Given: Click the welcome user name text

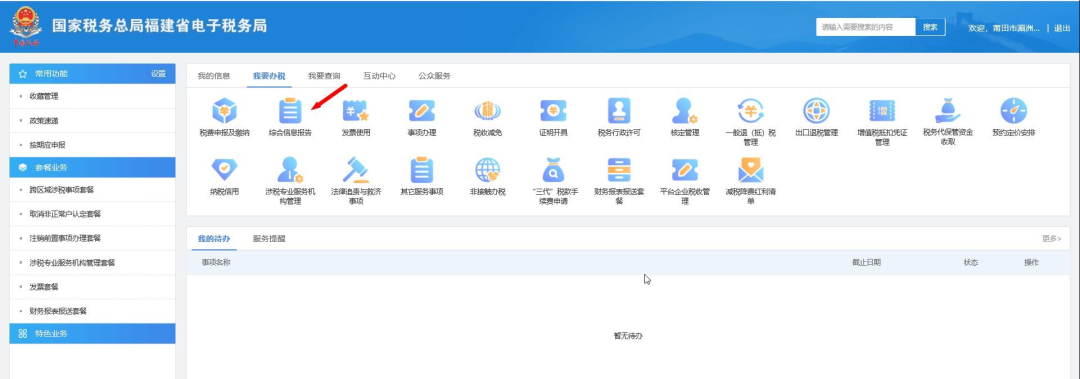Looking at the screenshot, I should (x=1004, y=28).
